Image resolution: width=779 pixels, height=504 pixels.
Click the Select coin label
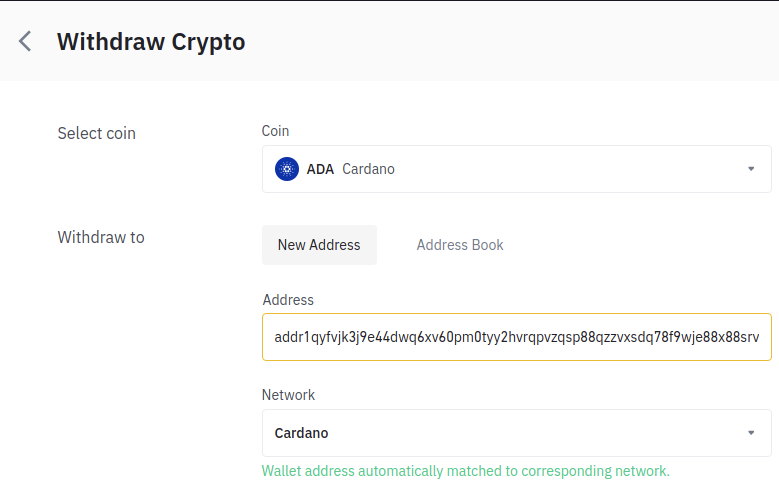pos(96,133)
